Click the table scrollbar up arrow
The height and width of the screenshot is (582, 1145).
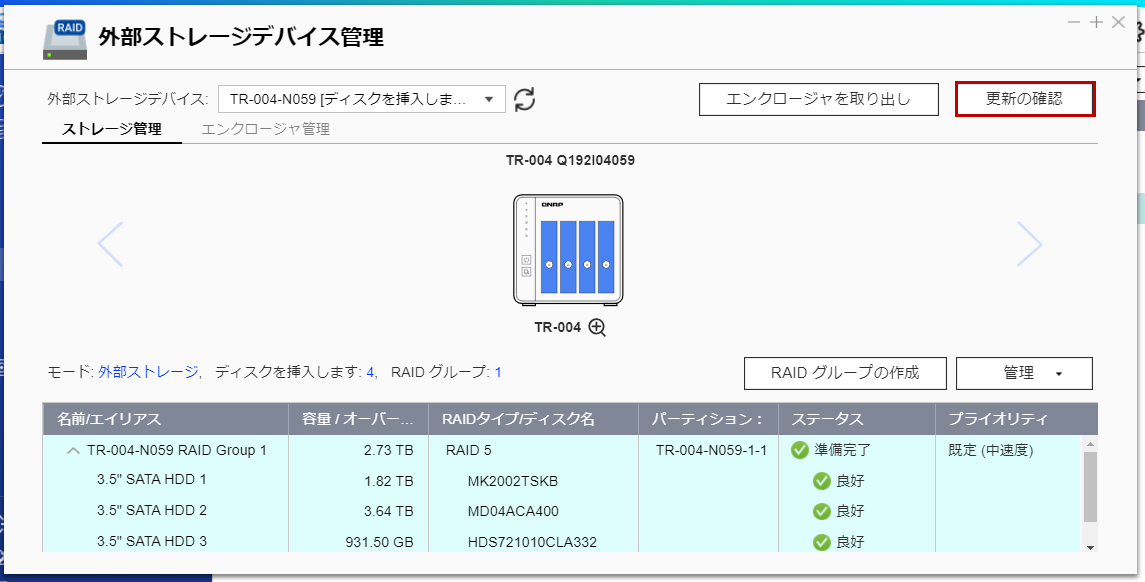[x=1090, y=444]
